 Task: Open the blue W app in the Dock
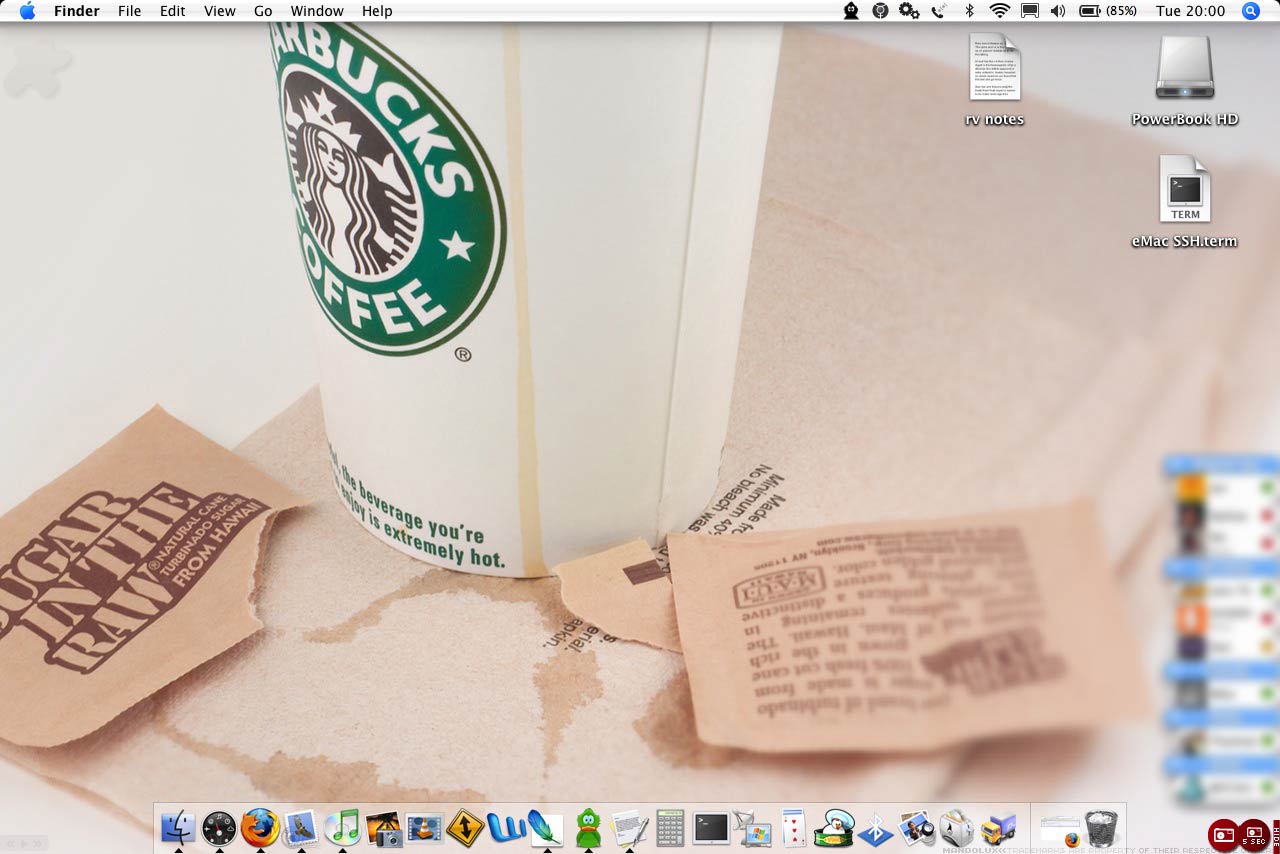coord(506,828)
